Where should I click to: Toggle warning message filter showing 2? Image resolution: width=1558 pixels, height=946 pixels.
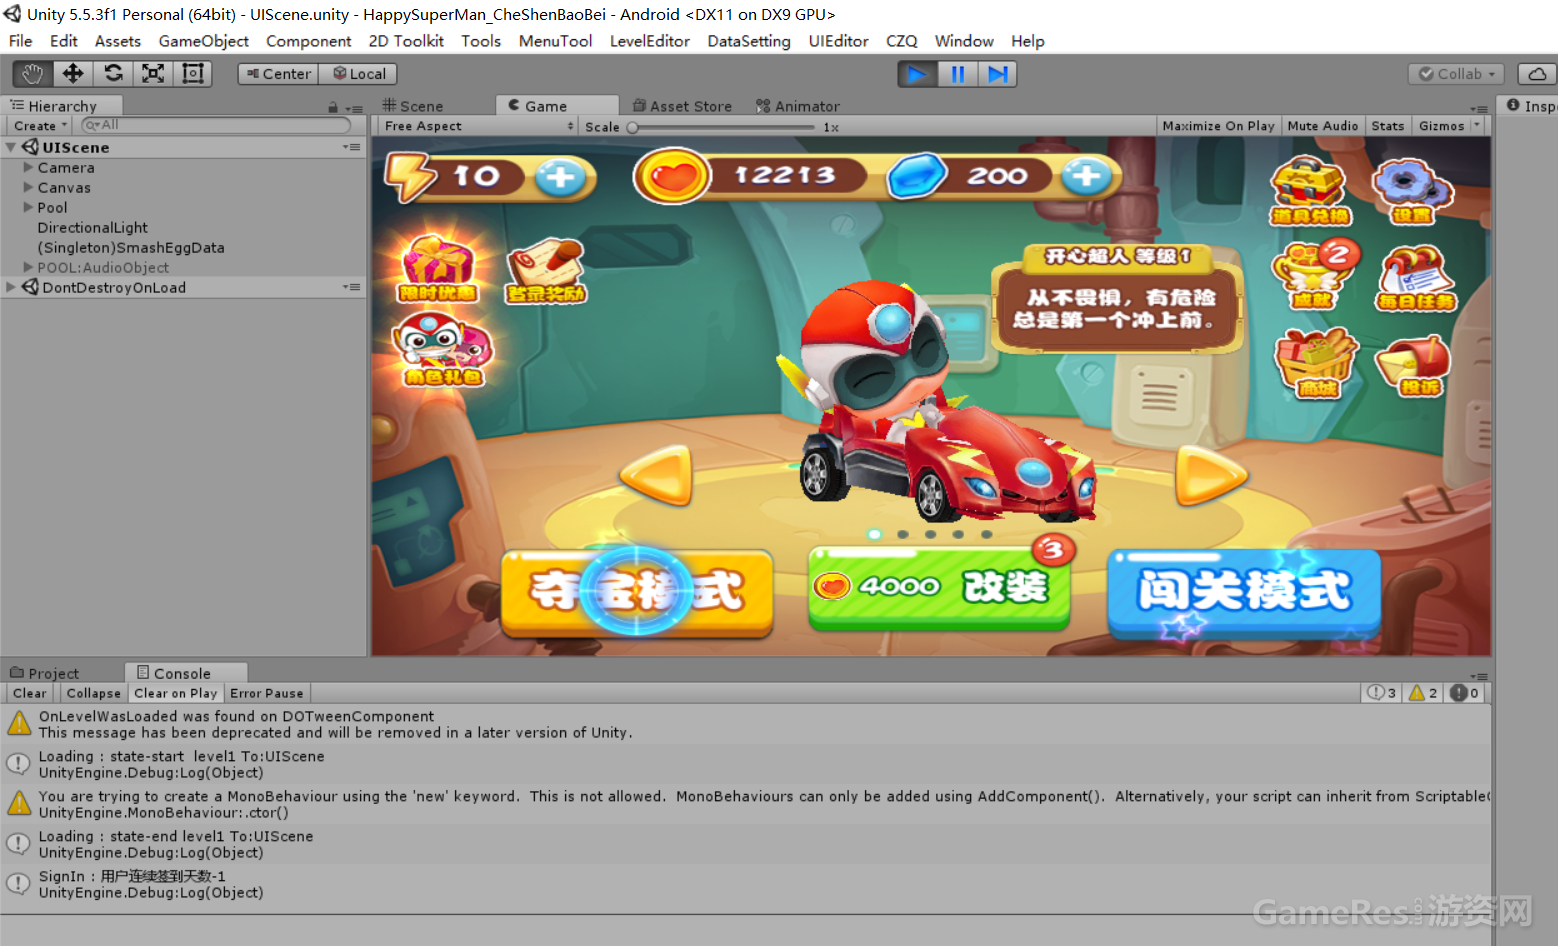(x=1423, y=693)
